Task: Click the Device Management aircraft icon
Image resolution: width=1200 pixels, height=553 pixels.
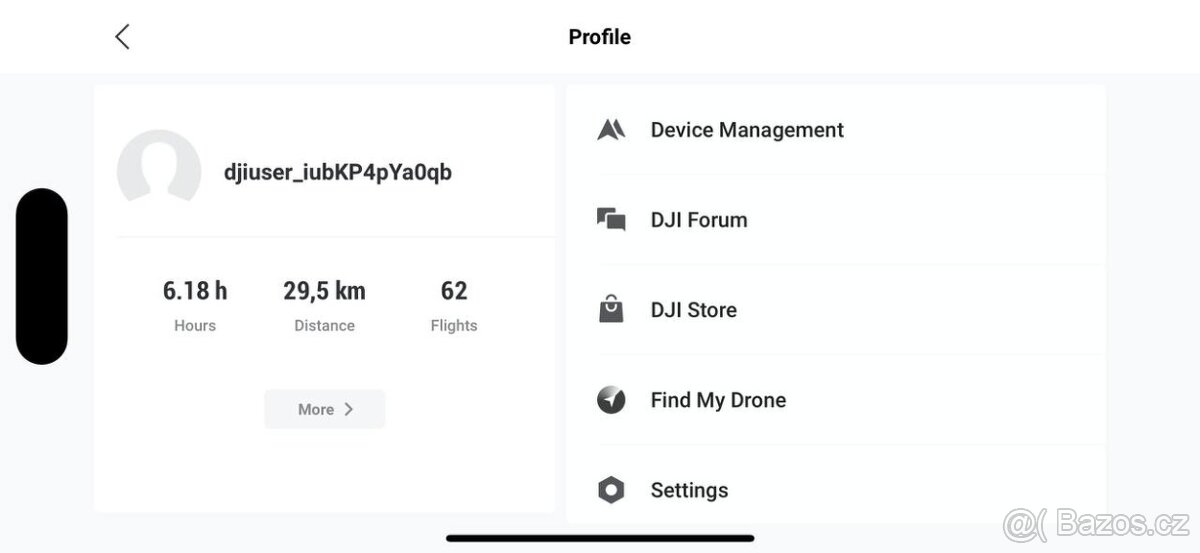Action: point(611,130)
